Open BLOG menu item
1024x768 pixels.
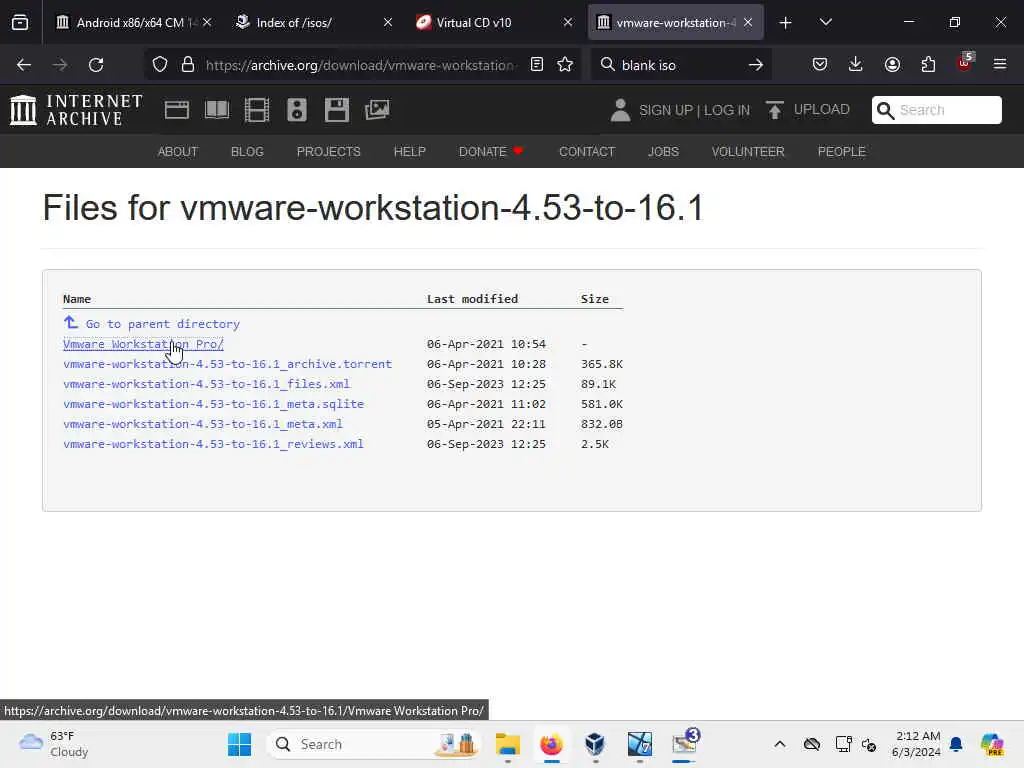[x=247, y=152]
